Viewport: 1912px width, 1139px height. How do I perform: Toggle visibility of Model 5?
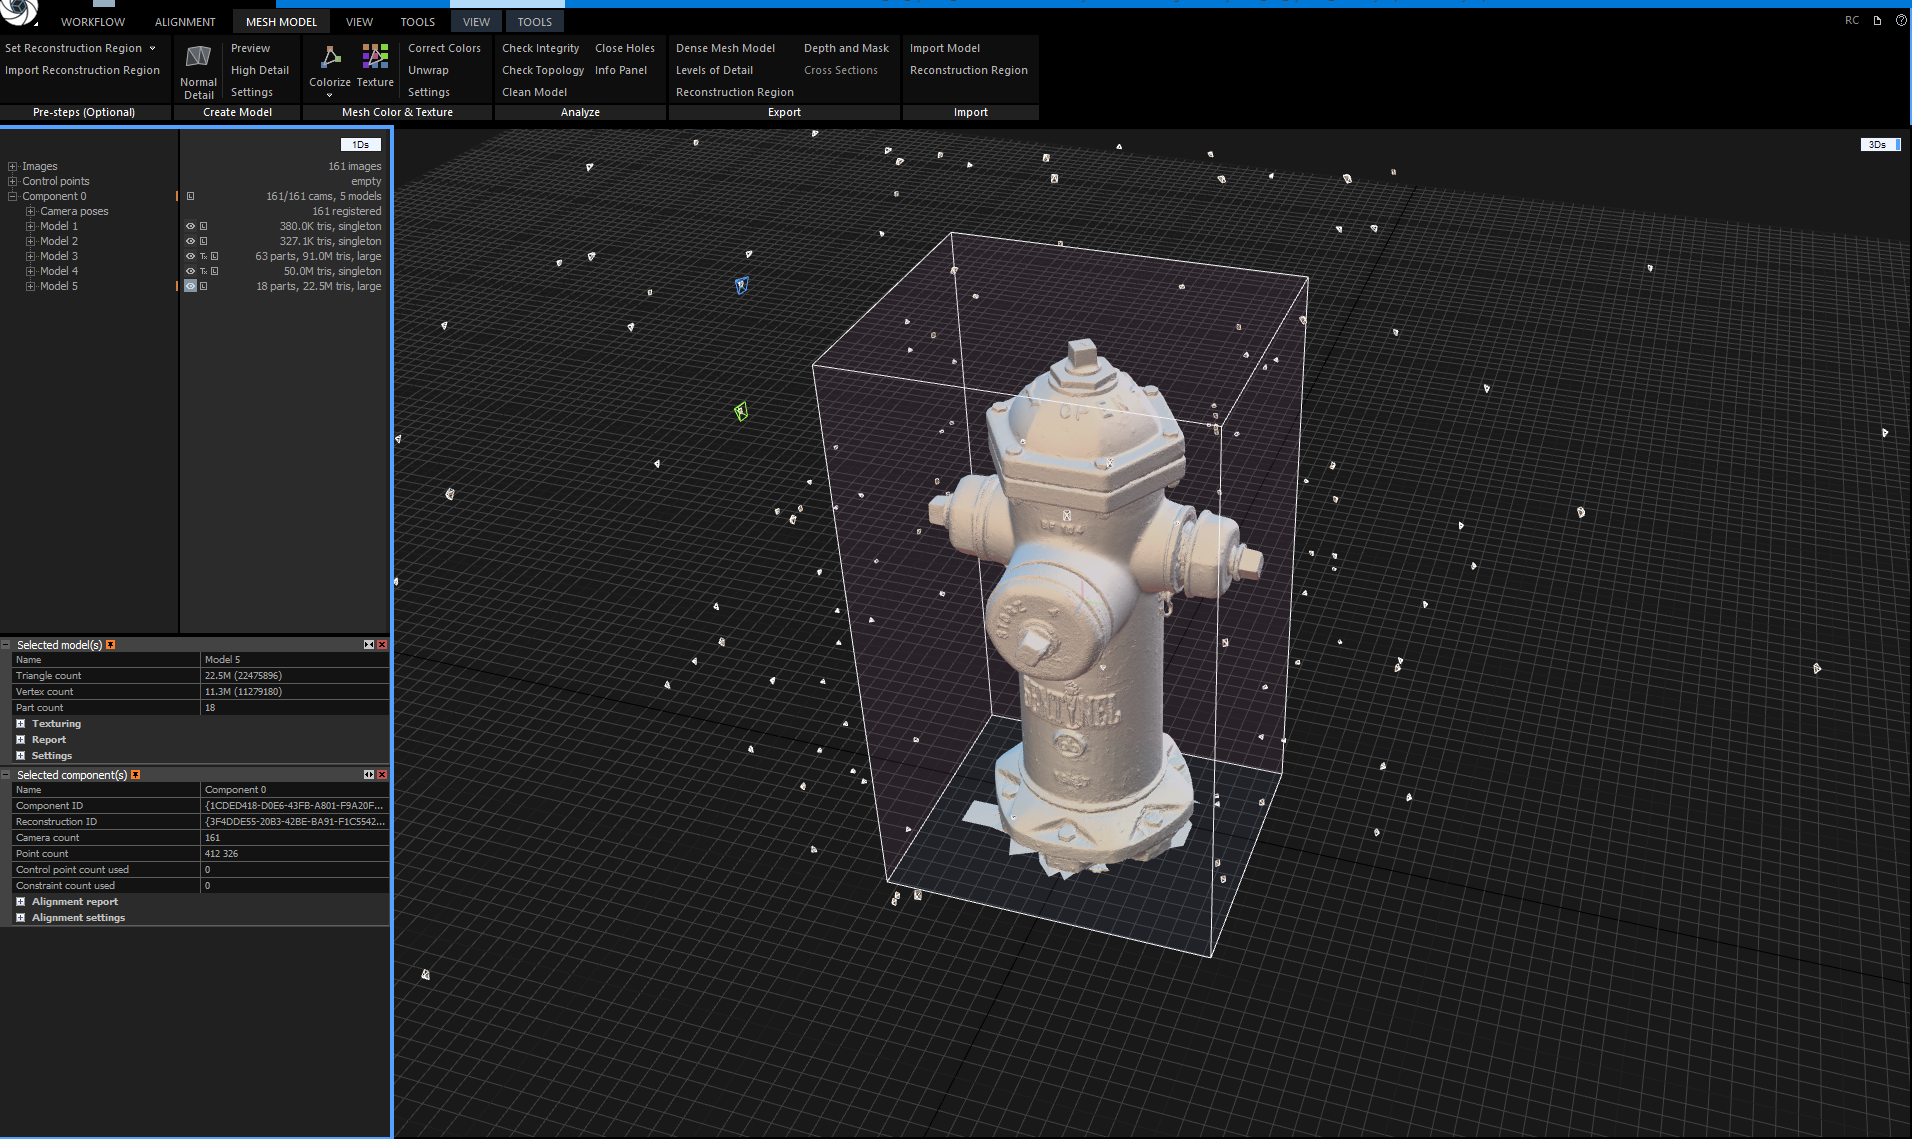click(190, 287)
